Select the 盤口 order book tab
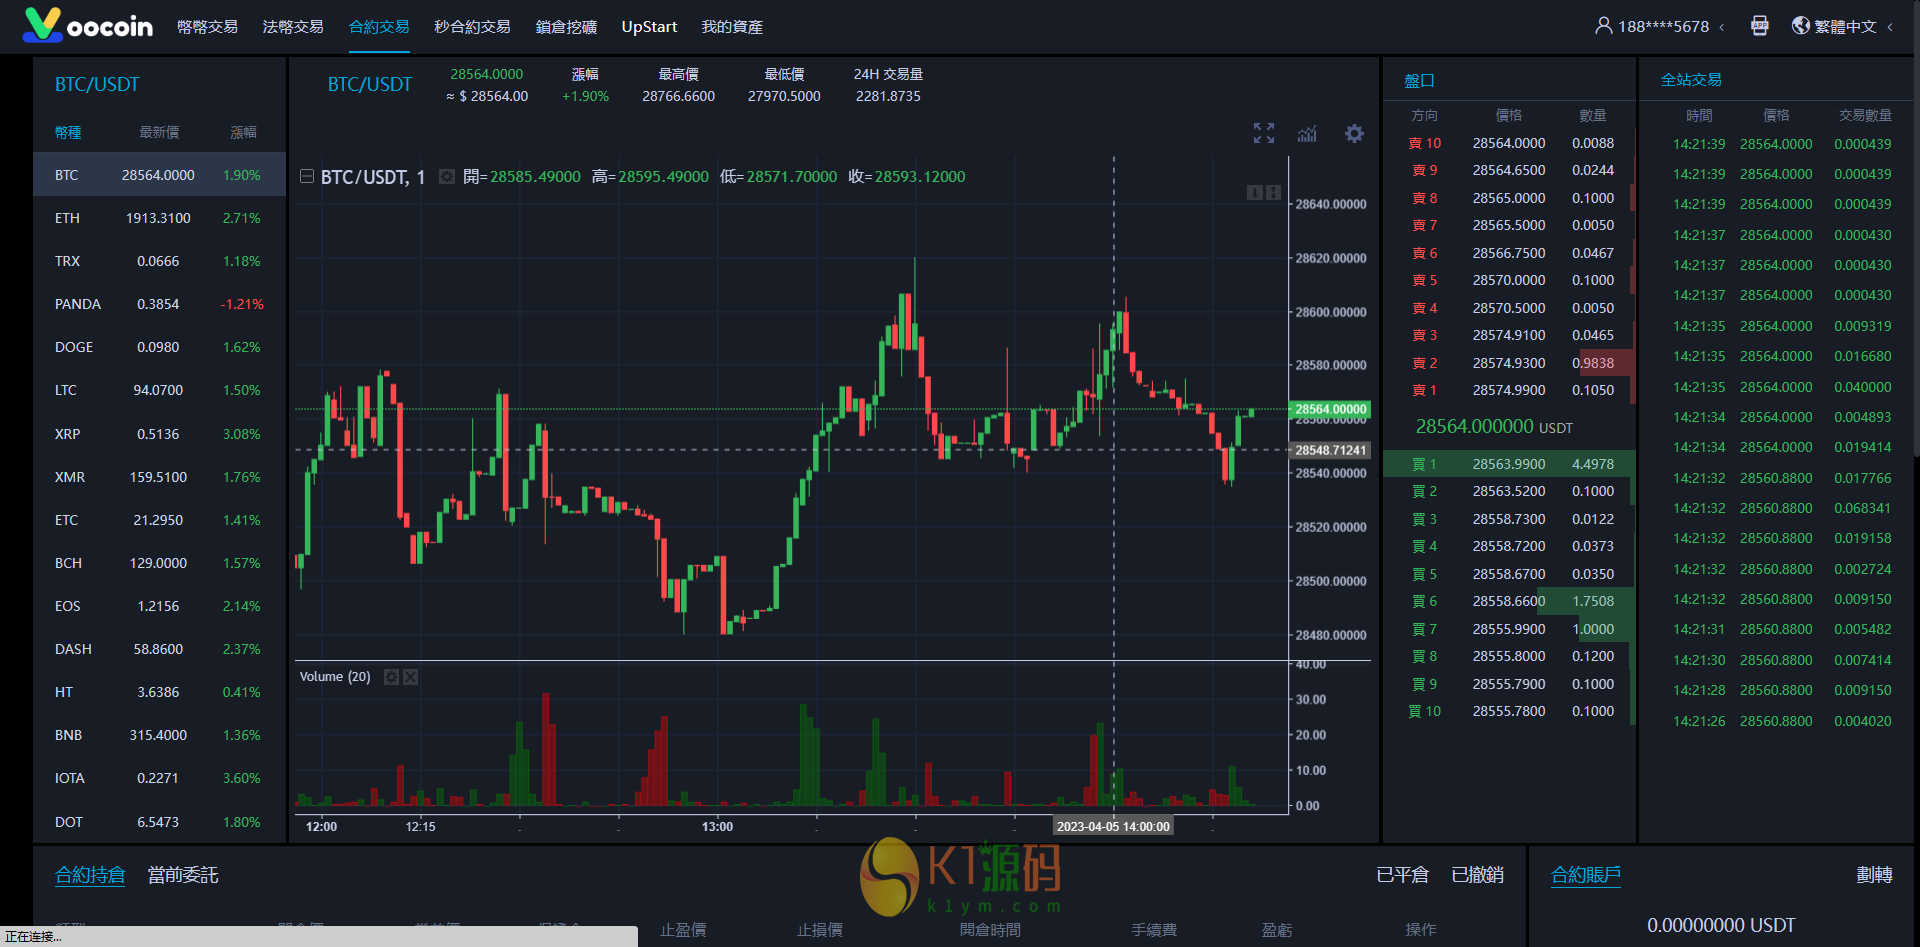The image size is (1920, 947). (1419, 81)
